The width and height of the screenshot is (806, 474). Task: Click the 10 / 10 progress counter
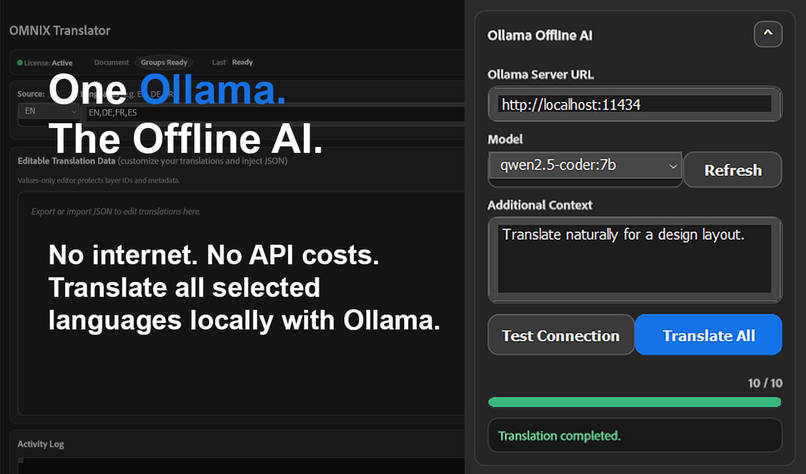tap(765, 383)
